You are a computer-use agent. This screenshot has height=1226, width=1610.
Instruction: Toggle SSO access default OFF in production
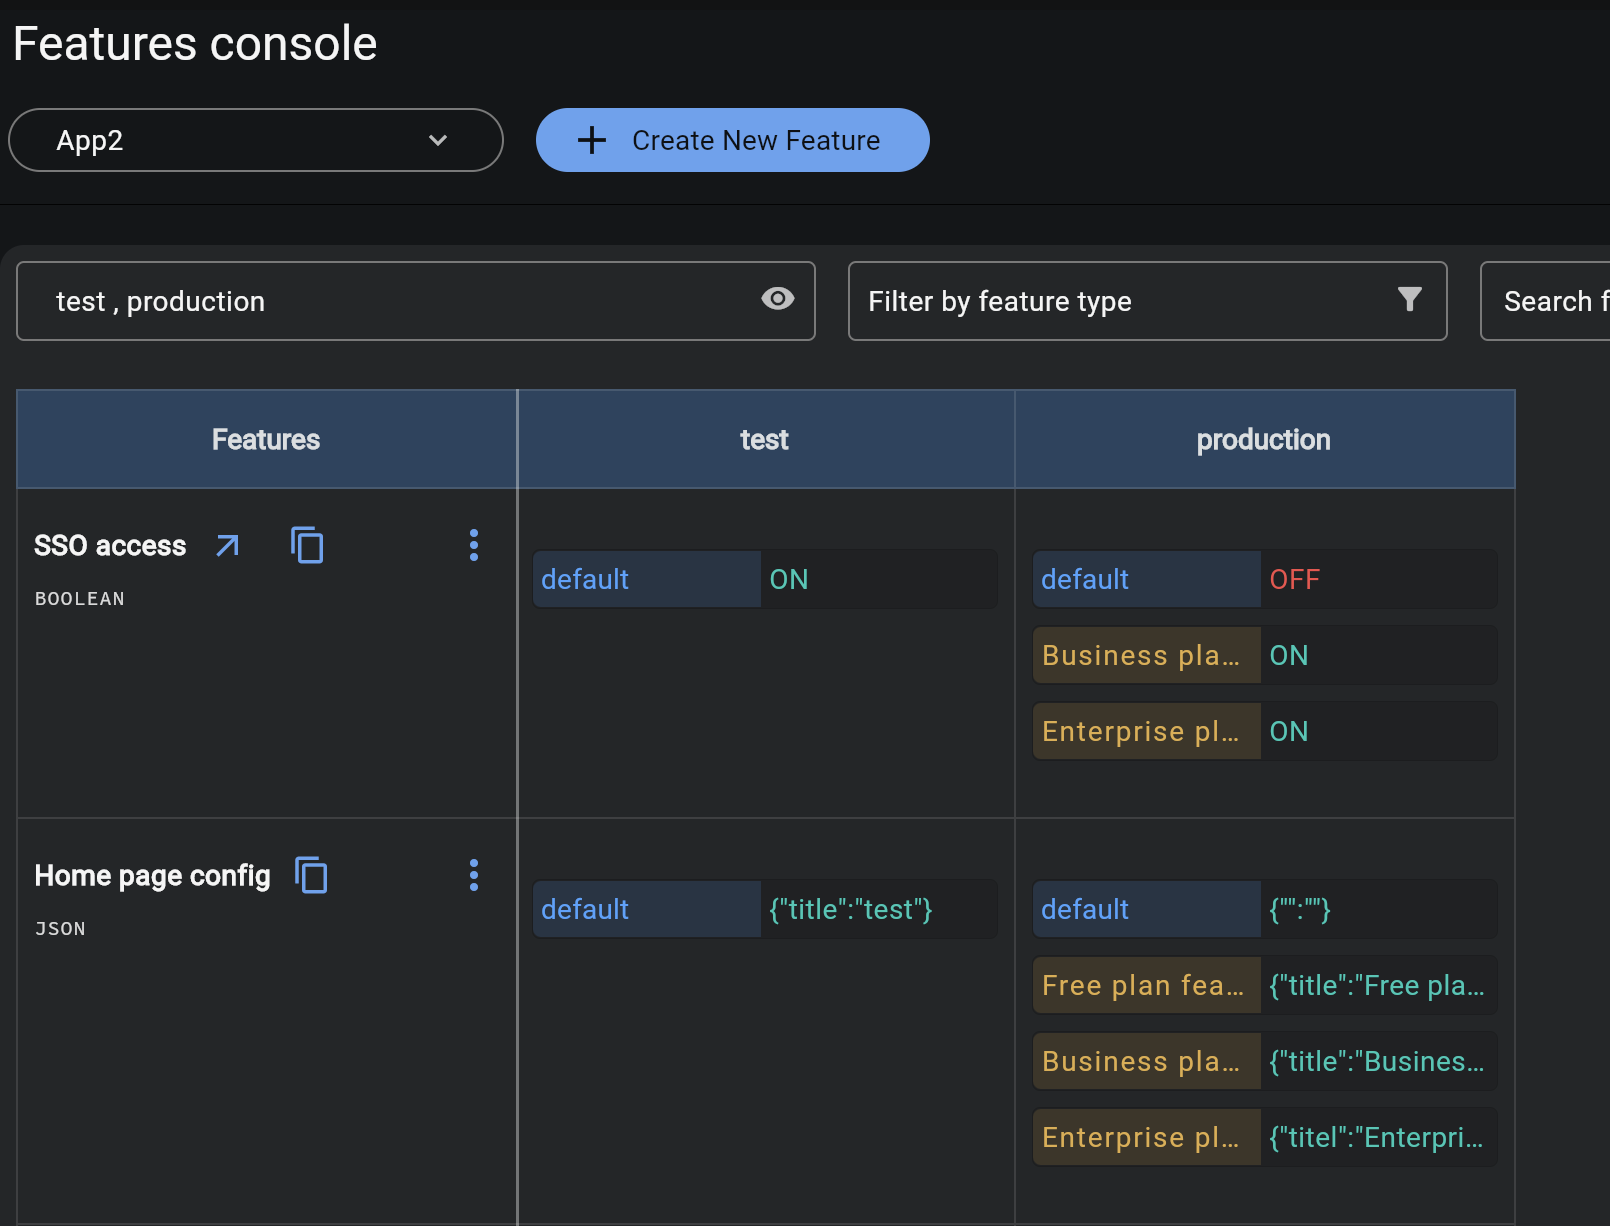1295,578
